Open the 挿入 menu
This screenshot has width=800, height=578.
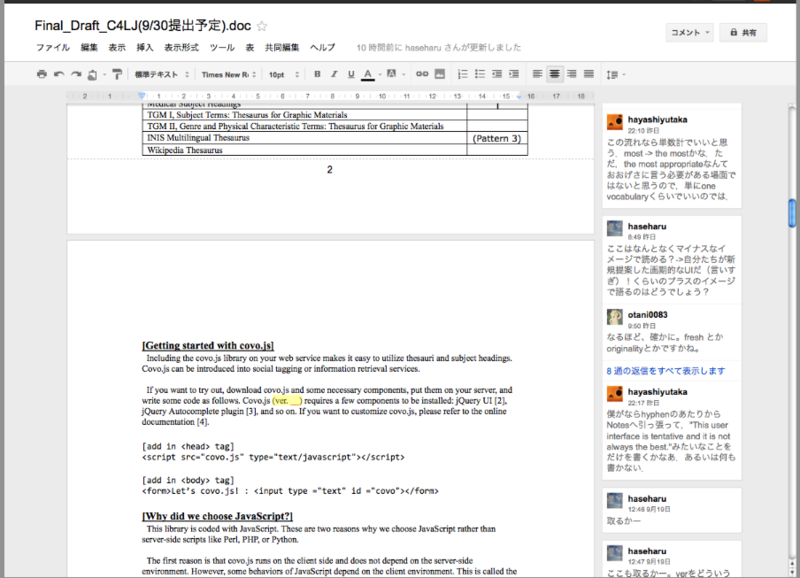(x=145, y=47)
